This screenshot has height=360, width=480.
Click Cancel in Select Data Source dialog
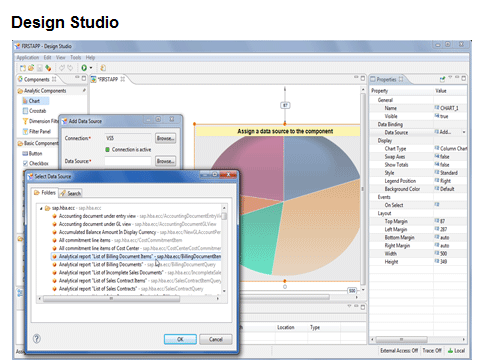pyautogui.click(x=216, y=339)
